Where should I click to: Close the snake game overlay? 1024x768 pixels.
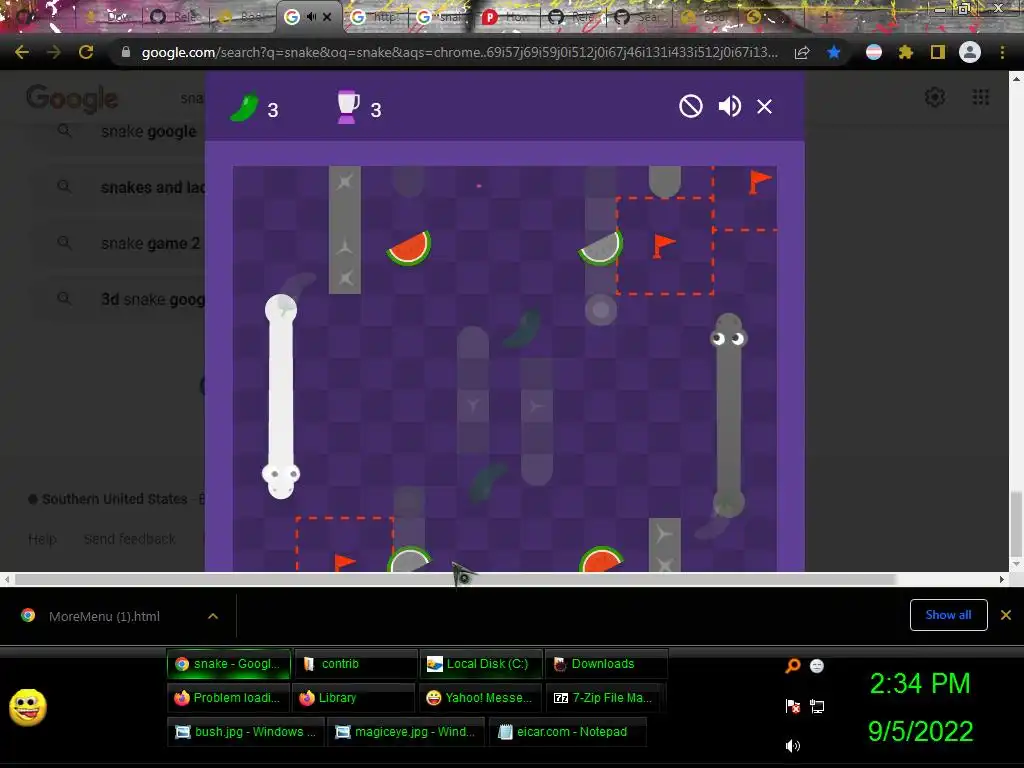764,106
